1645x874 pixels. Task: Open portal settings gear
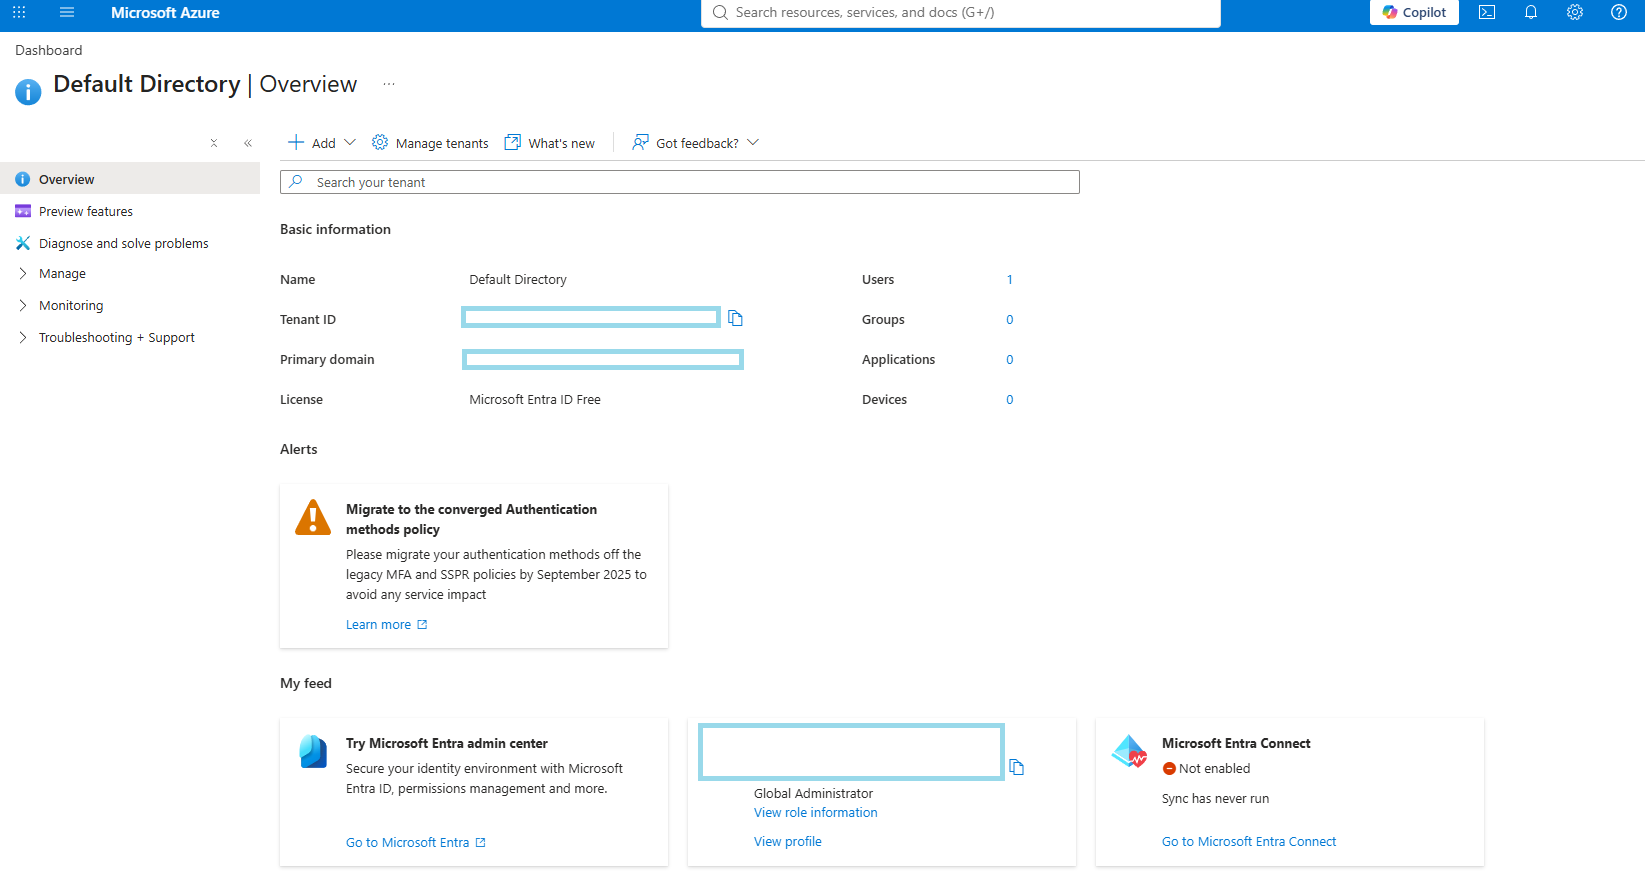[x=1575, y=12]
